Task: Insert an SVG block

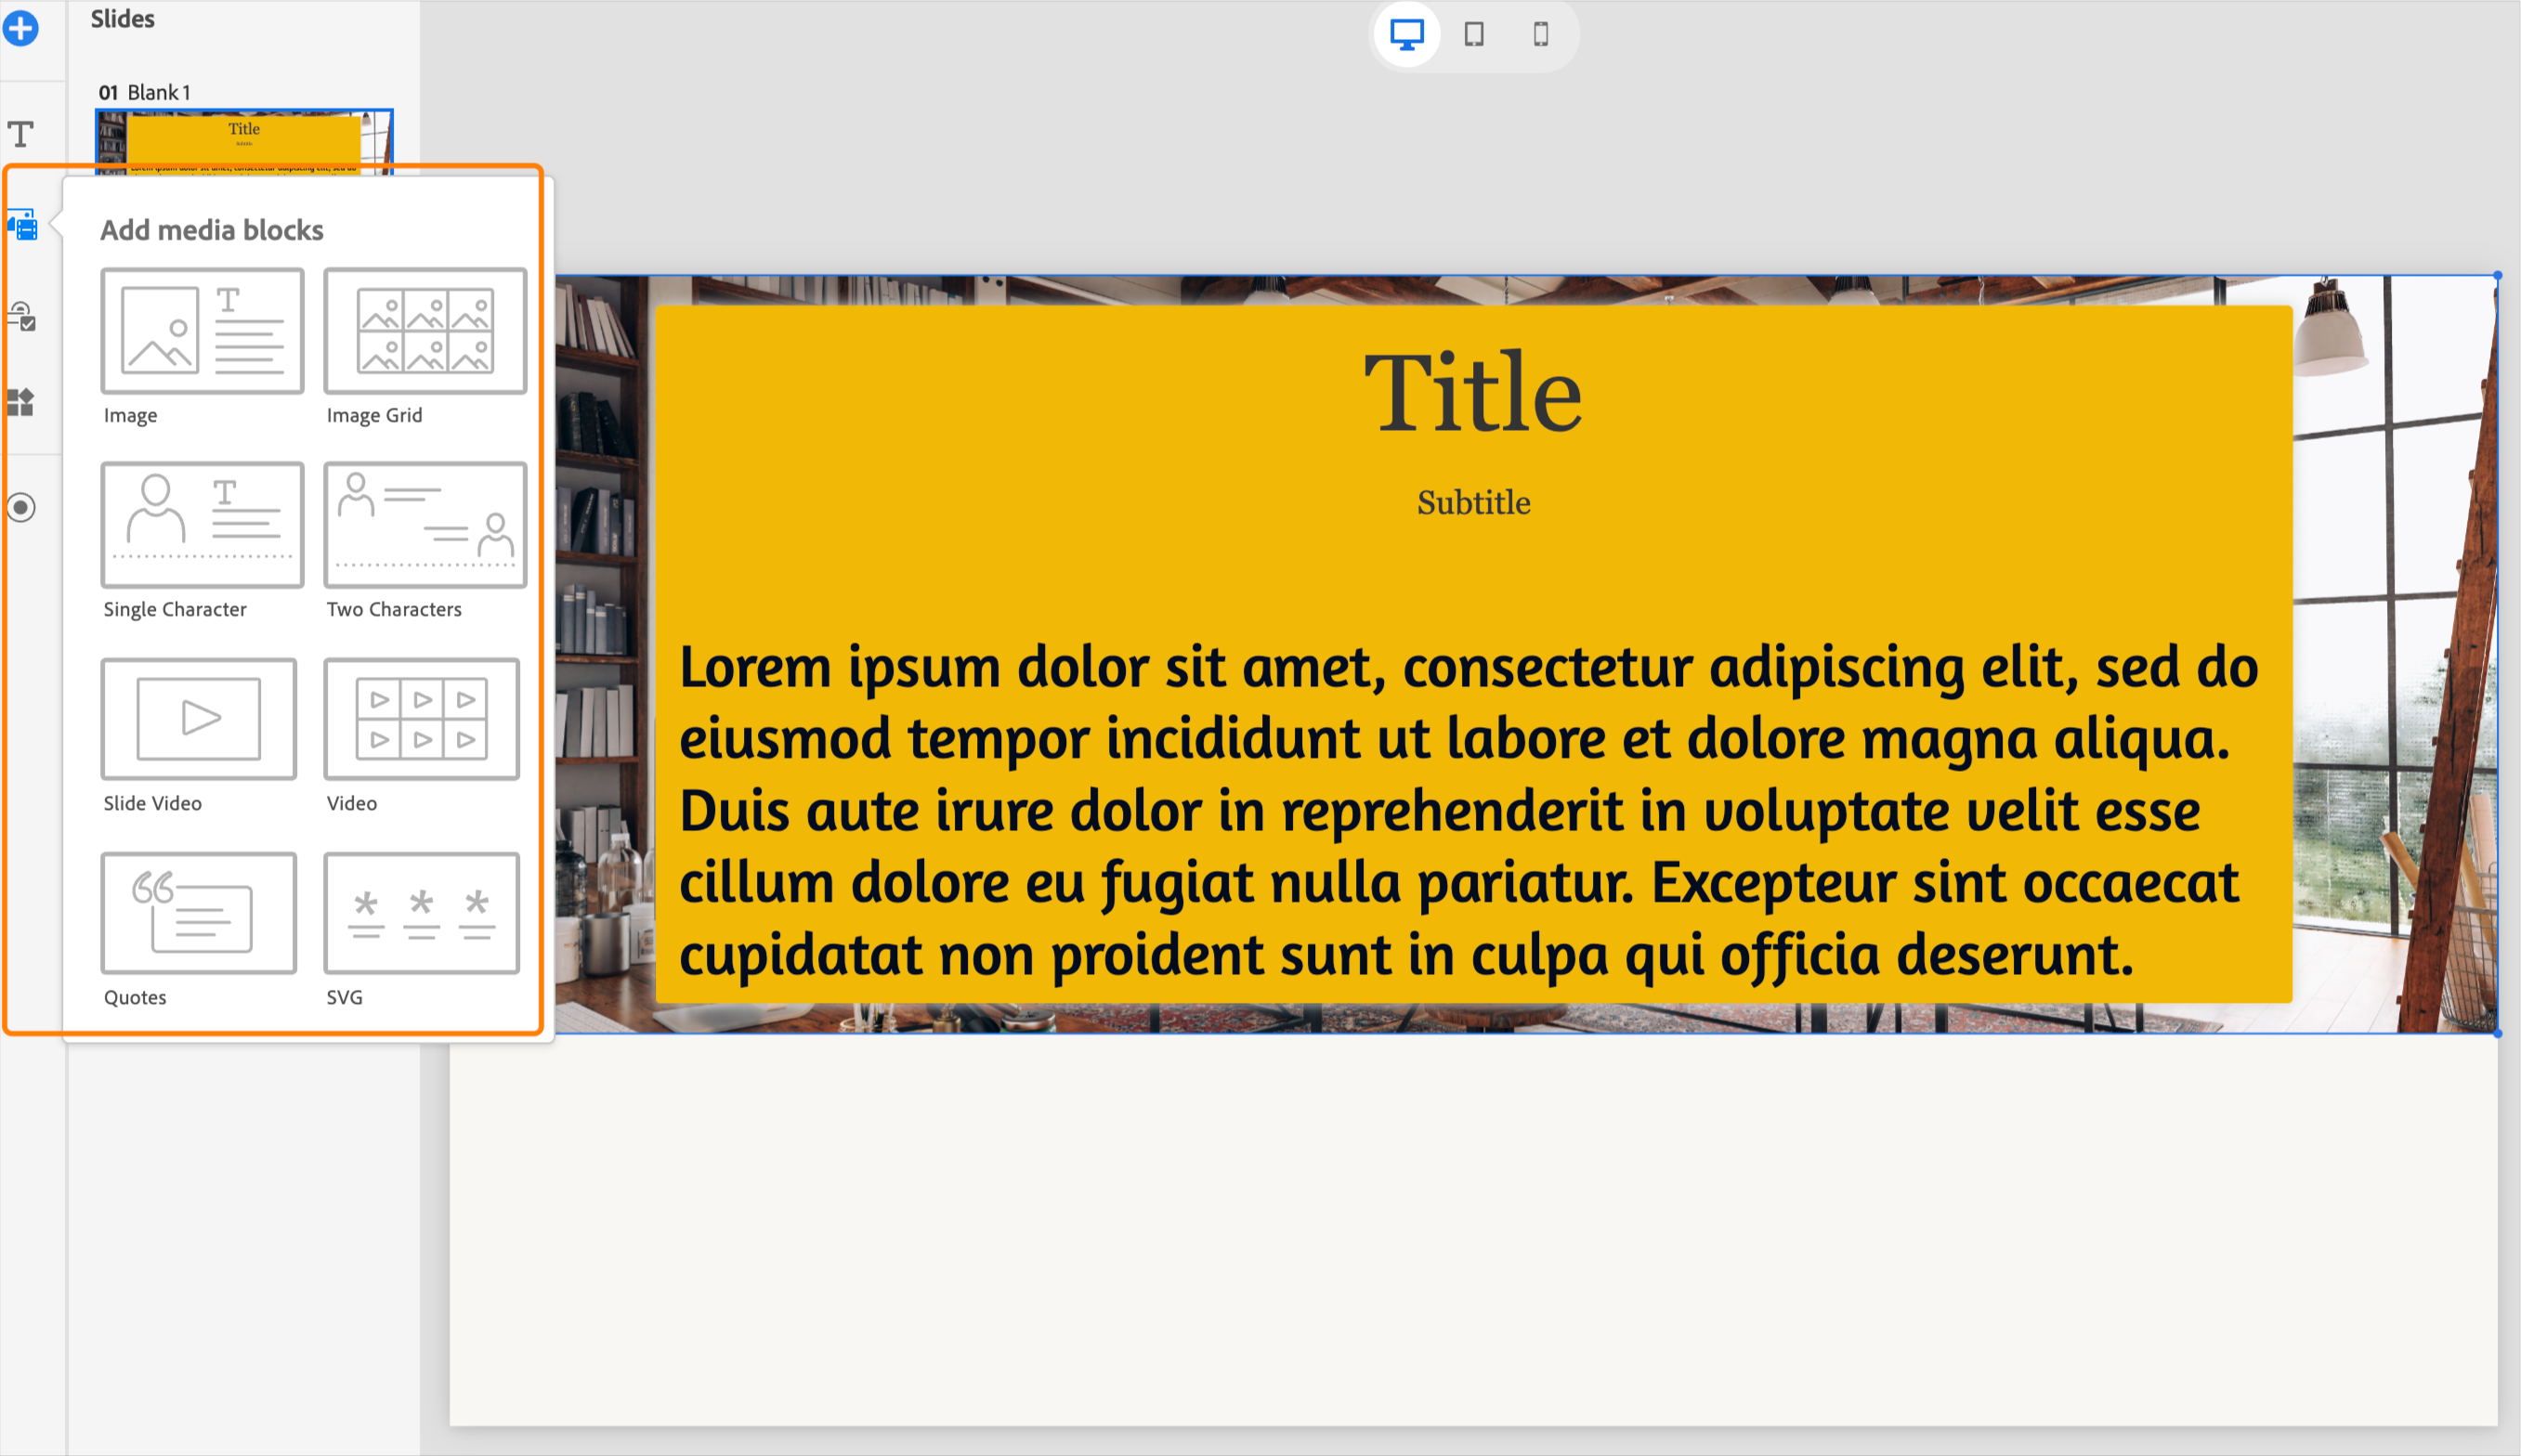Action: point(421,913)
